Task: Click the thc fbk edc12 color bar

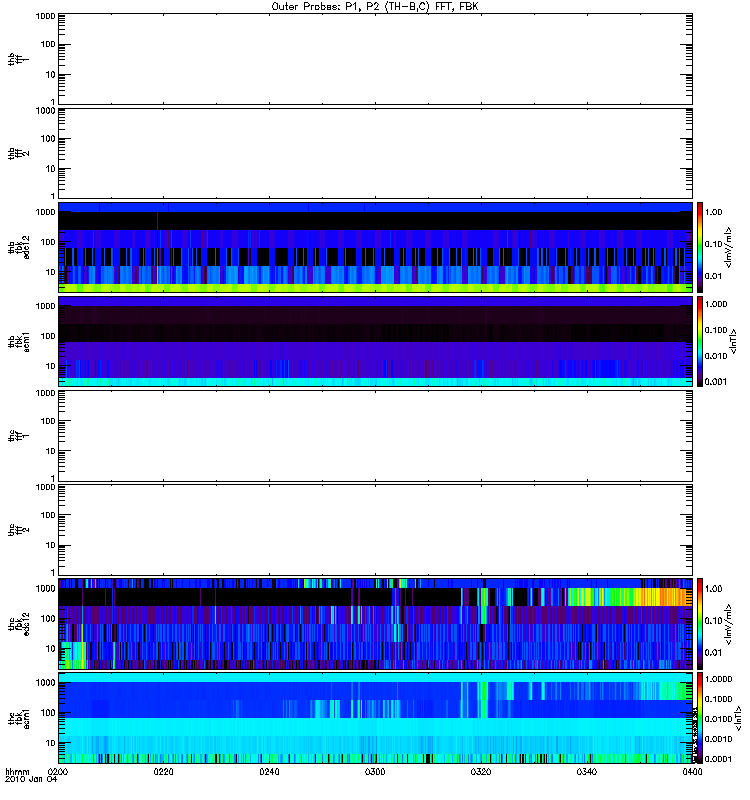Action: 700,623
